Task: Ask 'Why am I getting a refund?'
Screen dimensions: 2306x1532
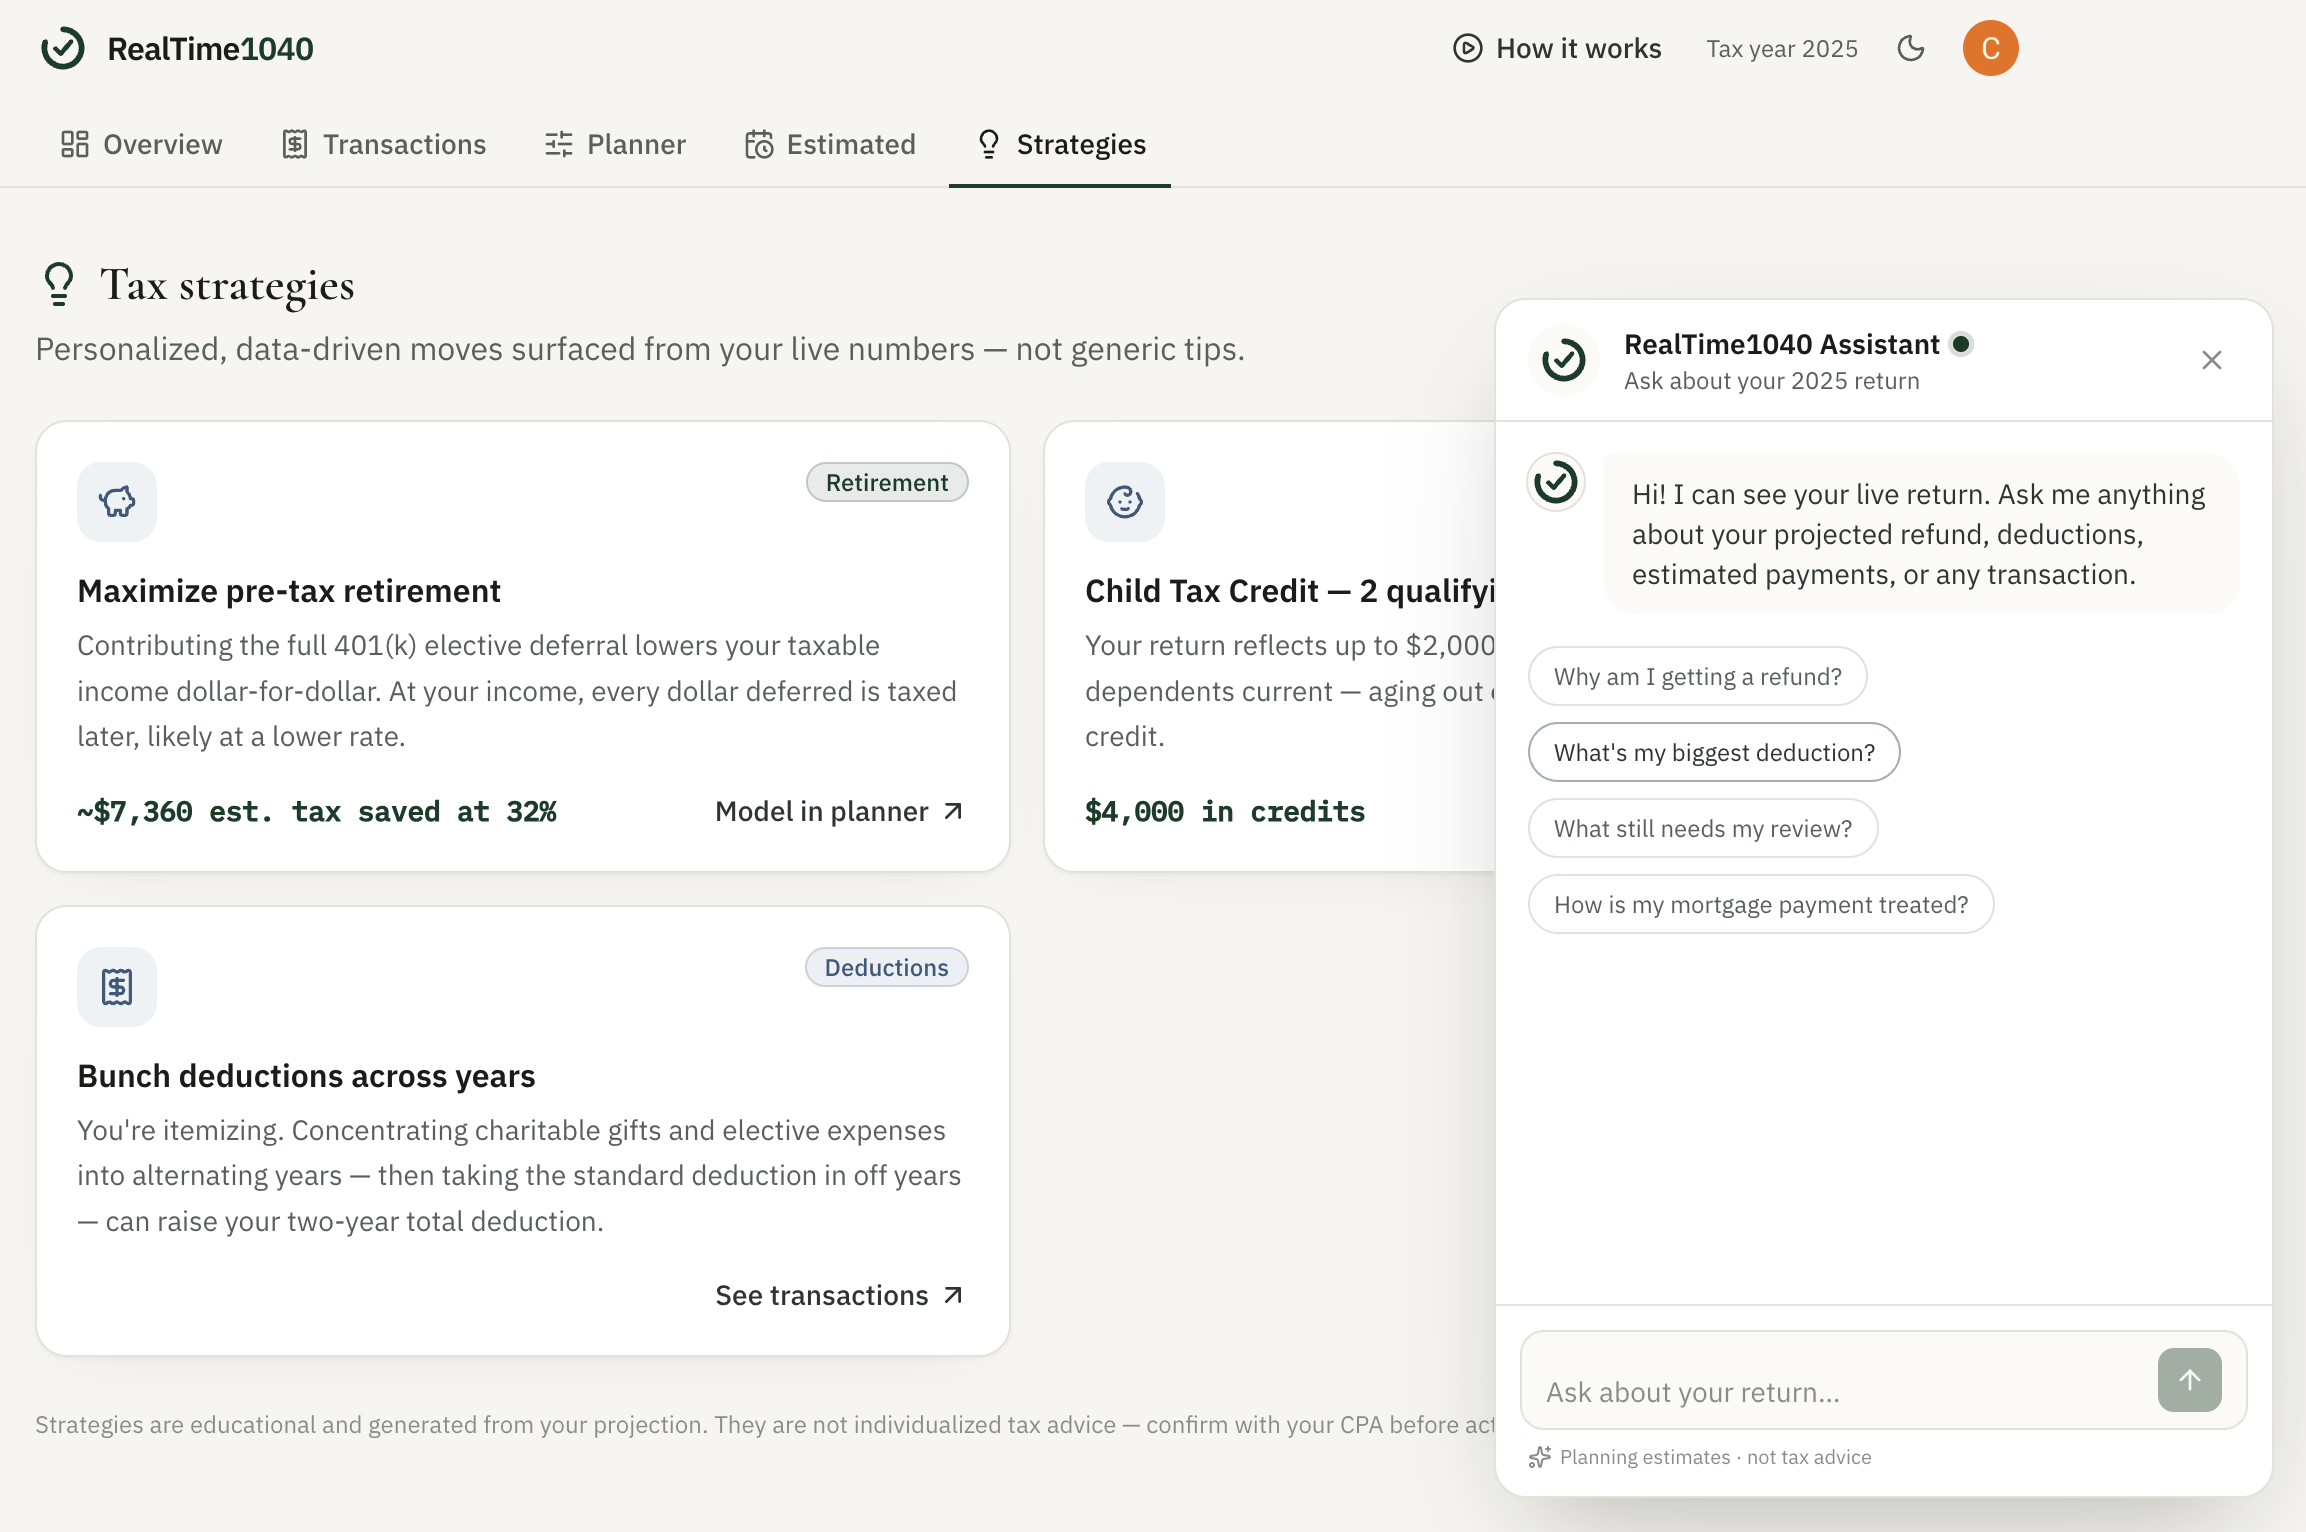Action: click(x=1697, y=676)
